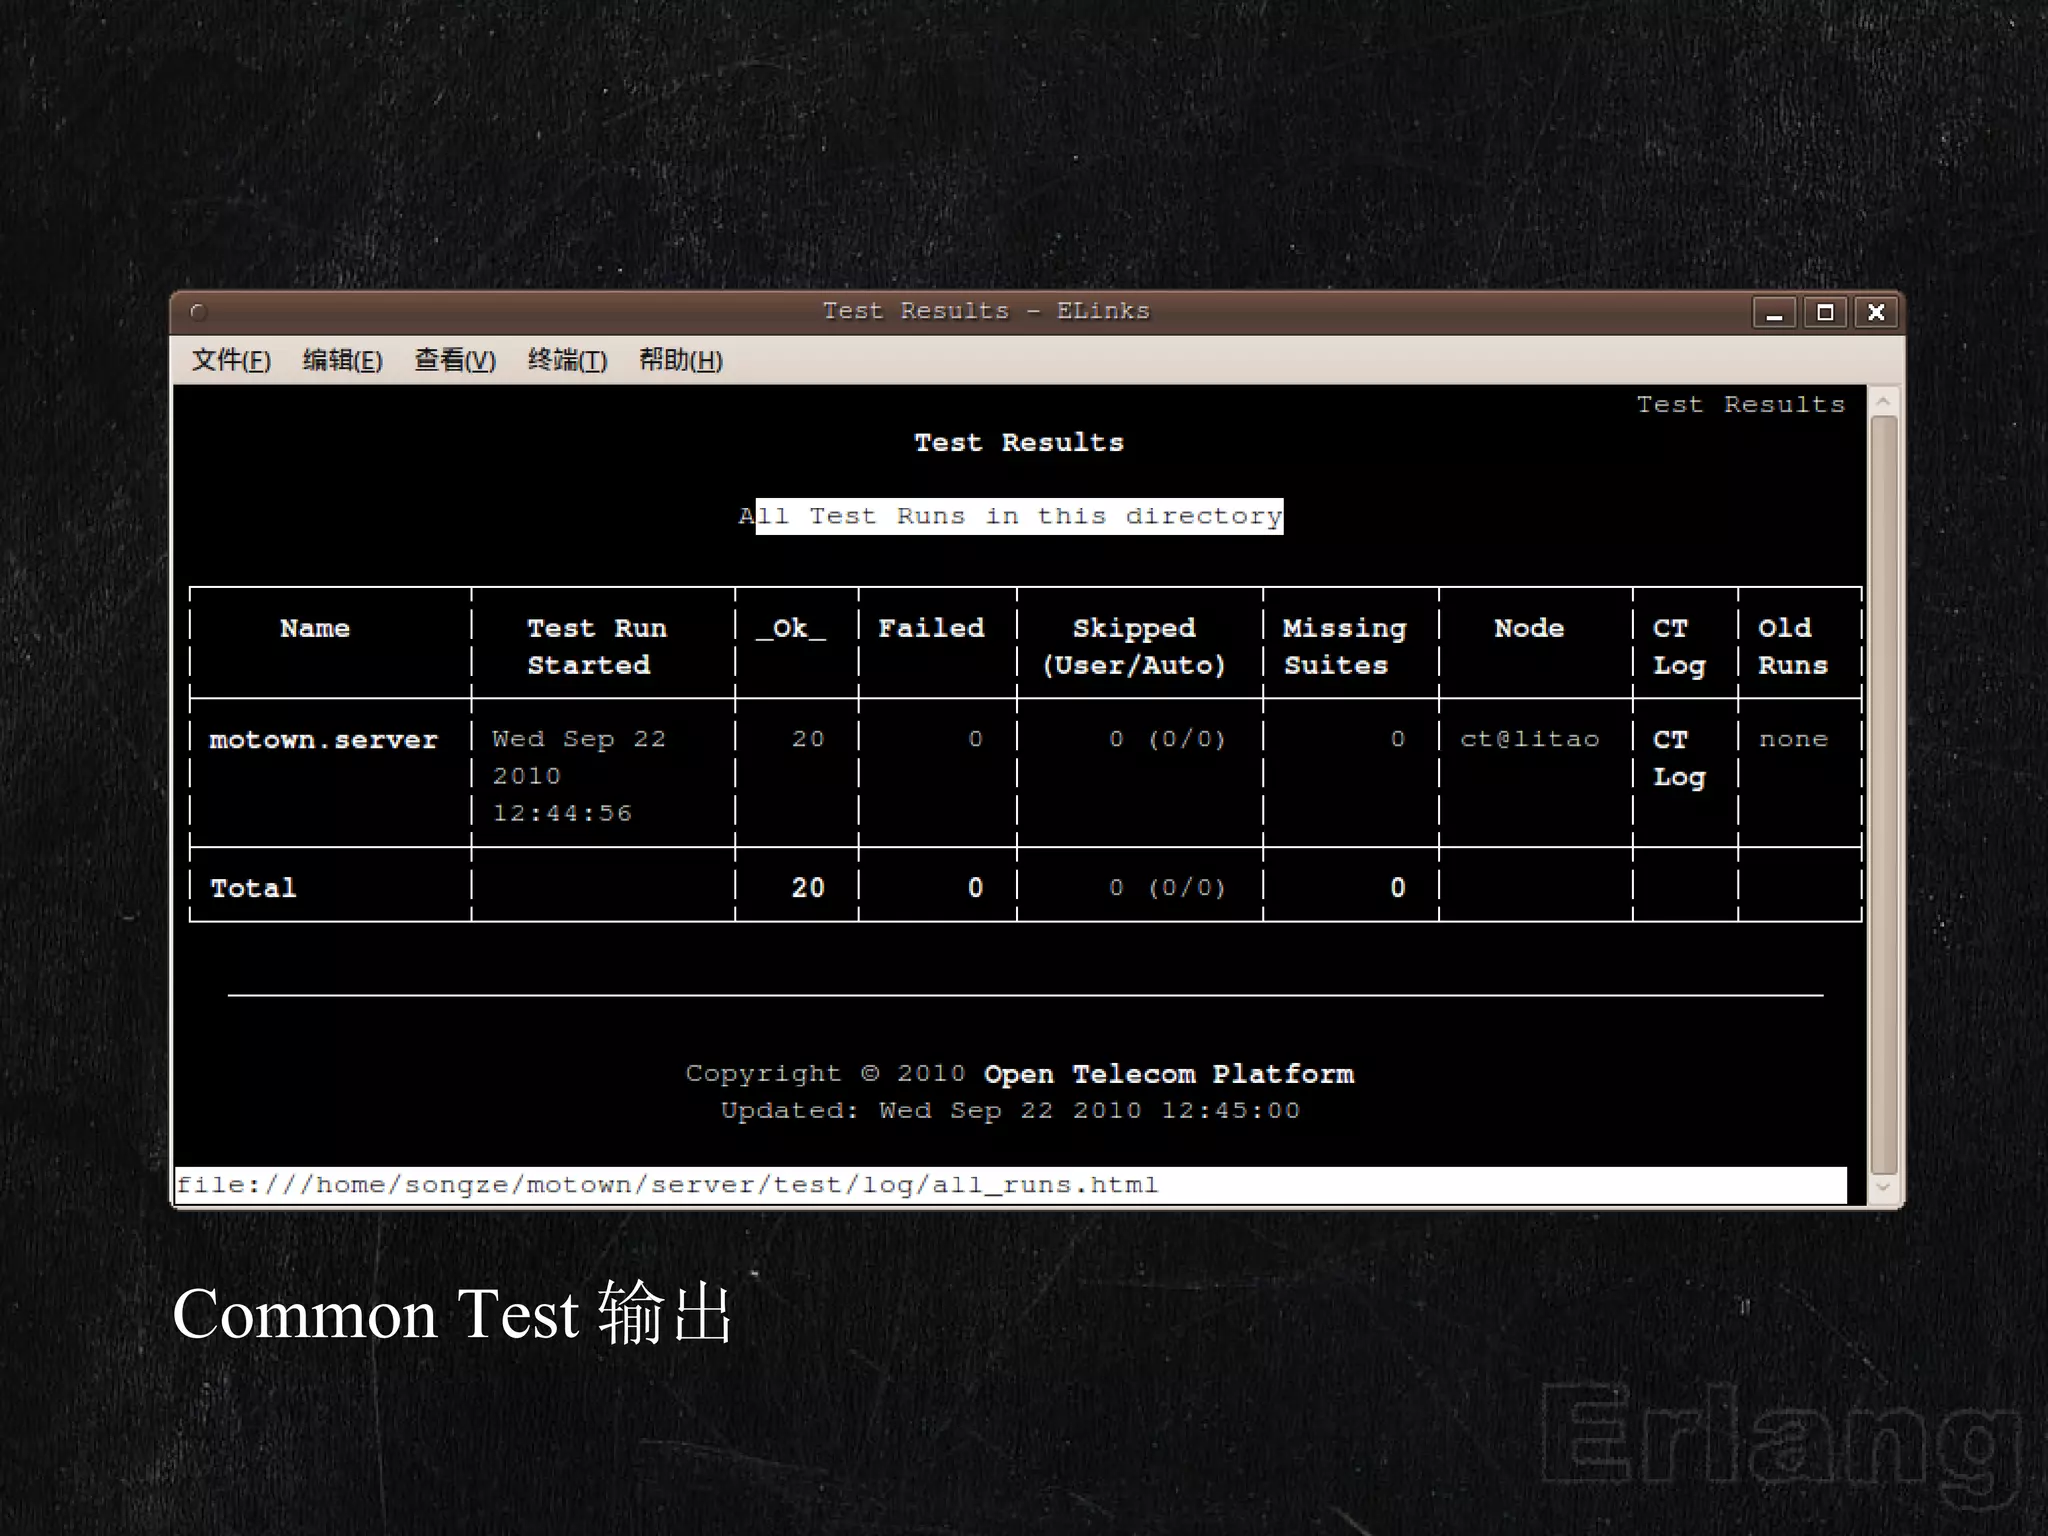This screenshot has width=2048, height=1536.
Task: Click the 'Test Run Started' column header
Action: pos(596,646)
